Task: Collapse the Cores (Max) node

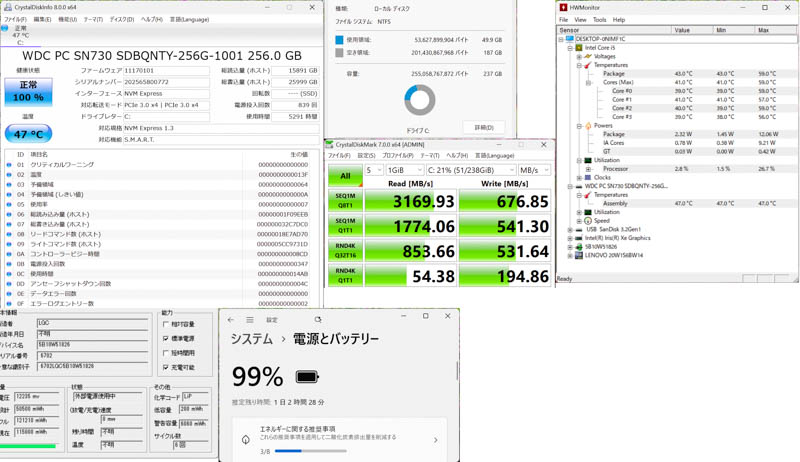Action: 588,82
